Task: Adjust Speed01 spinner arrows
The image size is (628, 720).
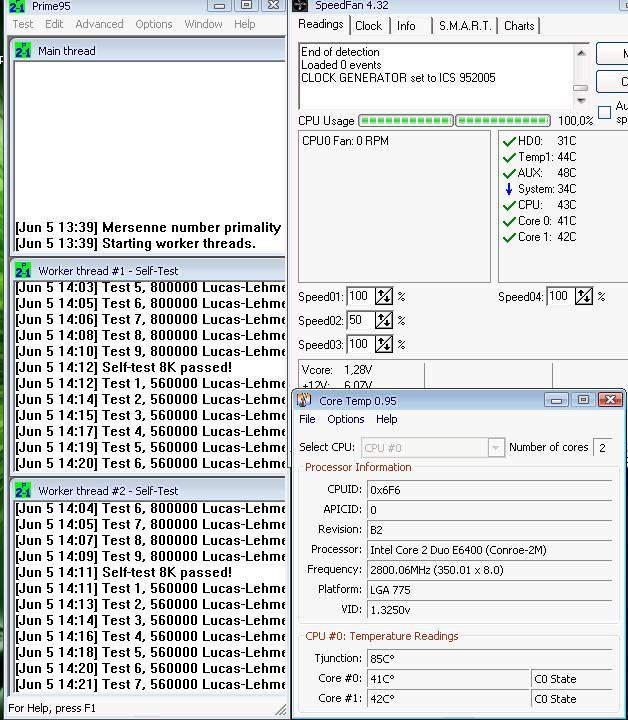Action: pyautogui.click(x=384, y=297)
